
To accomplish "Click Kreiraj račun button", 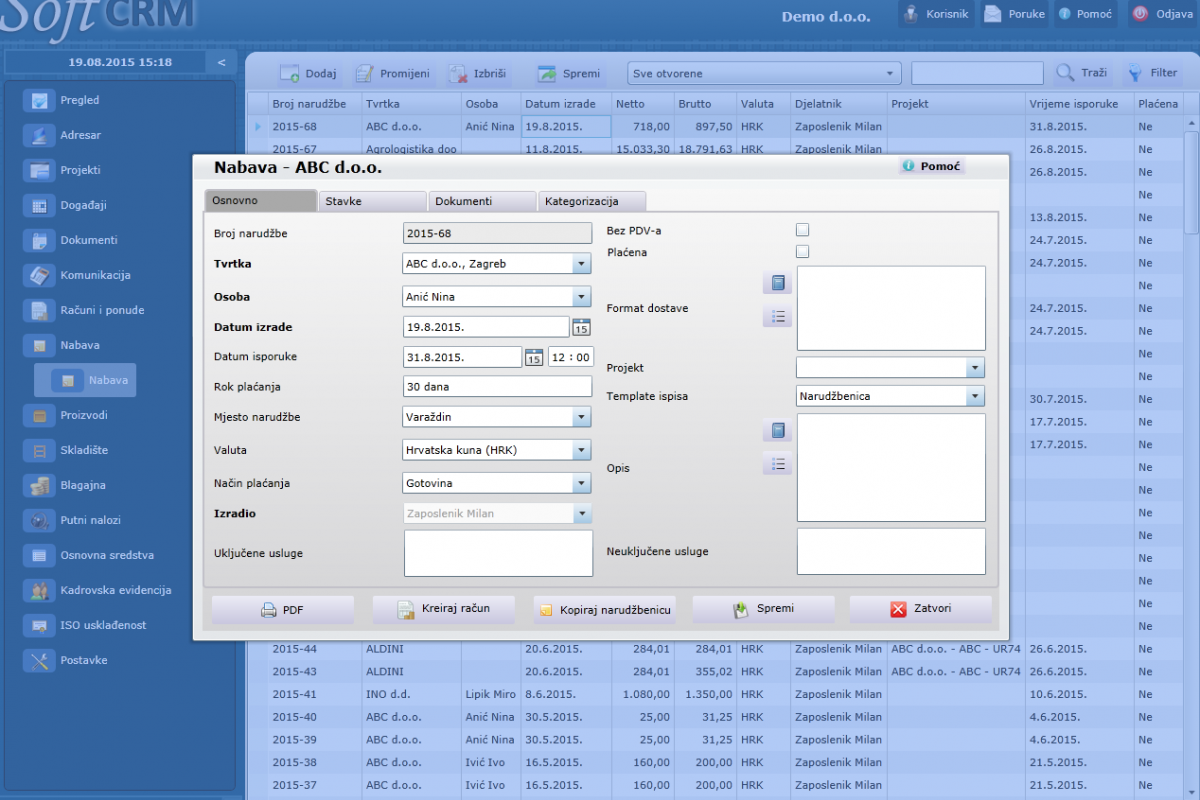I will (x=444, y=609).
